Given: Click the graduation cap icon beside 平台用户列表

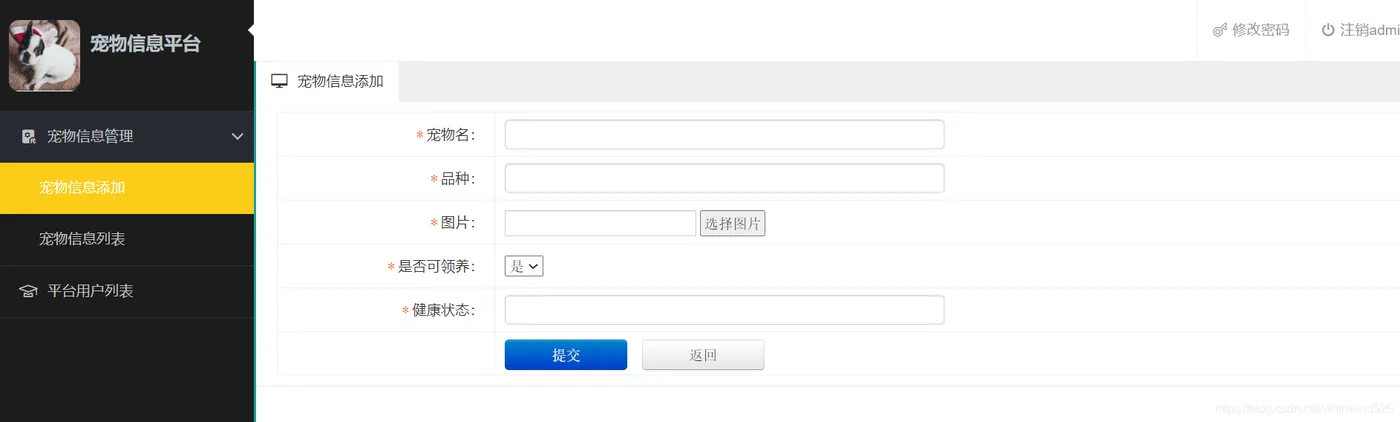Looking at the screenshot, I should [x=29, y=291].
